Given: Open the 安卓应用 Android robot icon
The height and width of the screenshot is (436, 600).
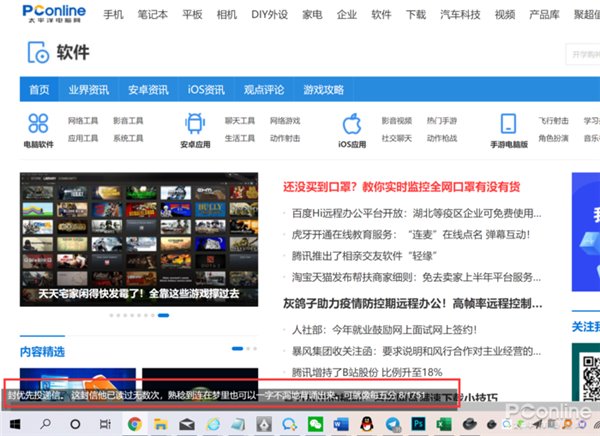Looking at the screenshot, I should pyautogui.click(x=193, y=123).
